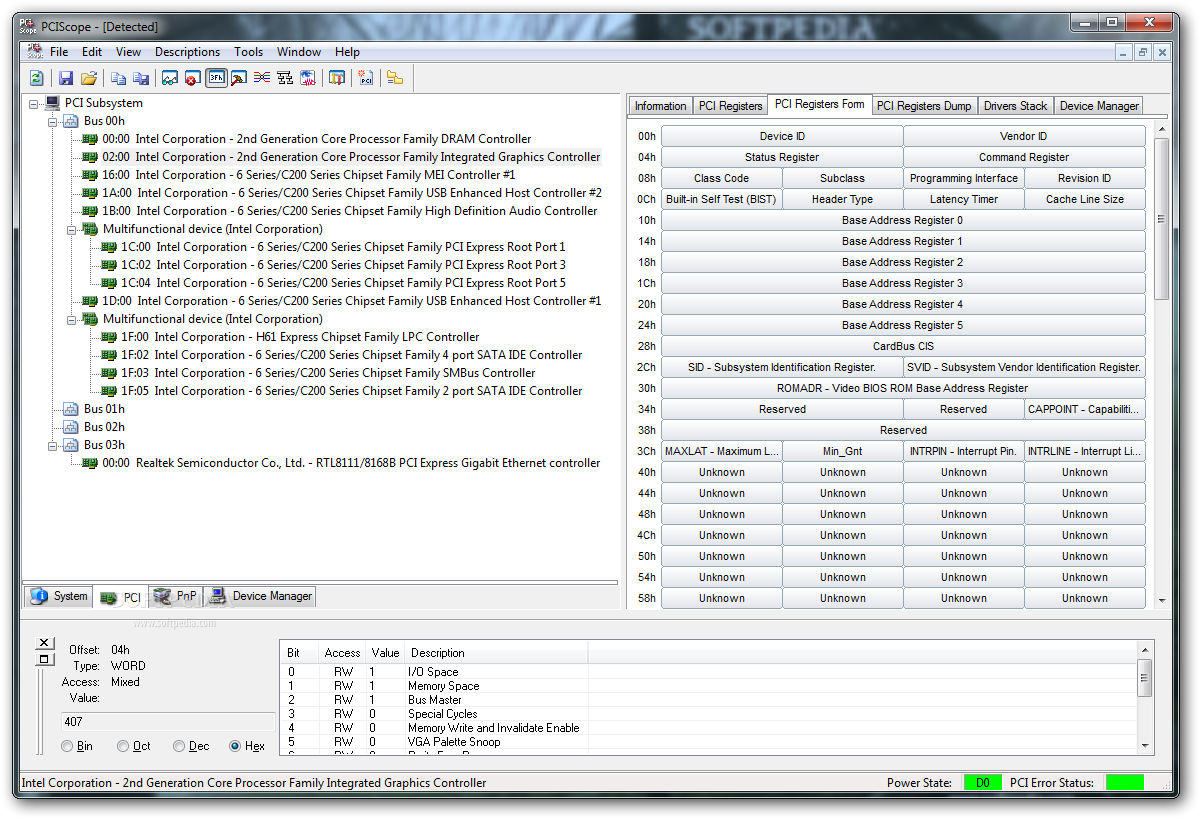Screen dimensions: 1200x819
Task: Click the bit table scrollbar down arrow
Action: (1145, 745)
